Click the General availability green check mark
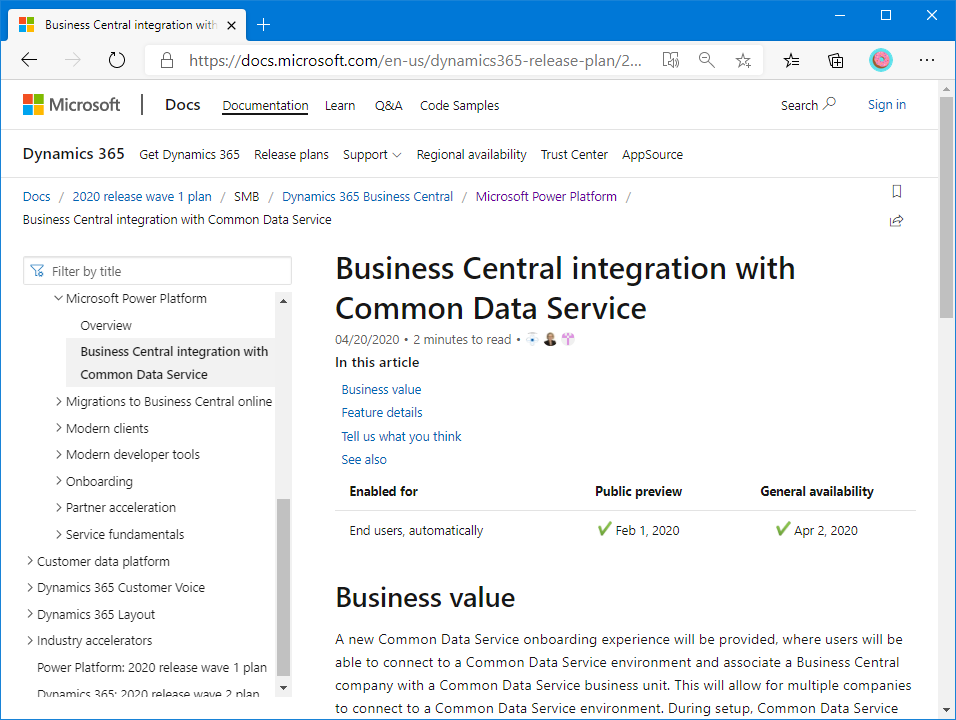Viewport: 956px width, 720px height. click(x=783, y=529)
